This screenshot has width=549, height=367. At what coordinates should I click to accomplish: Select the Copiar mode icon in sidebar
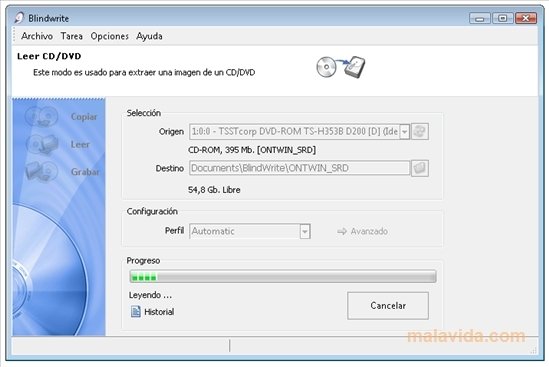click(42, 116)
